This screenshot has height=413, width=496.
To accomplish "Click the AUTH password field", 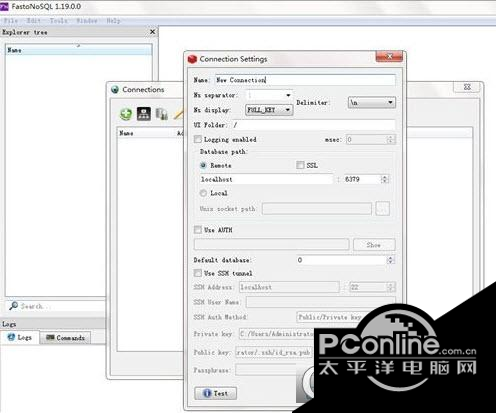I will (x=271, y=245).
